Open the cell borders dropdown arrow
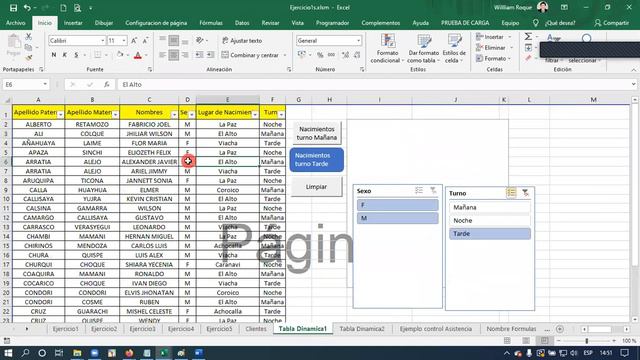The image size is (640, 360). [106, 55]
